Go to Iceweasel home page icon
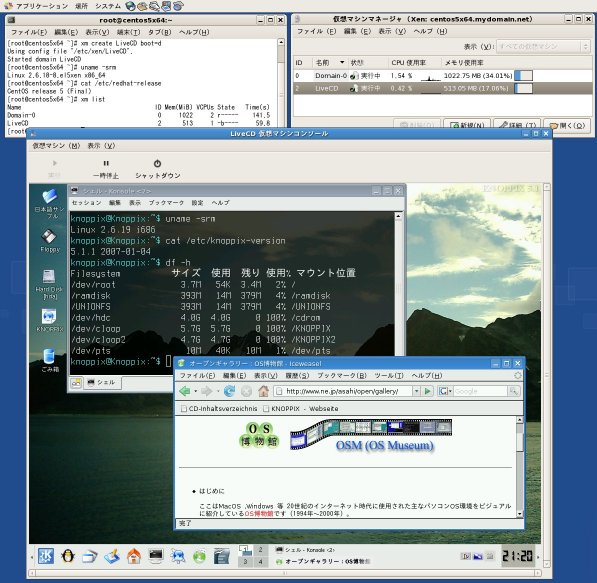The width and height of the screenshot is (597, 583). click(263, 391)
